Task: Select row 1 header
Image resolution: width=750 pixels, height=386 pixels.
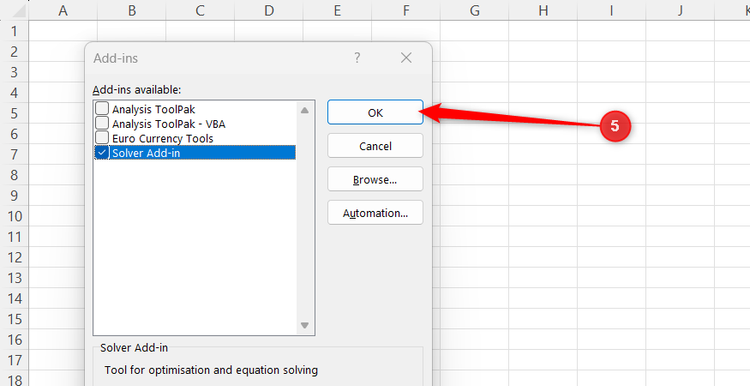Action: tap(14, 31)
